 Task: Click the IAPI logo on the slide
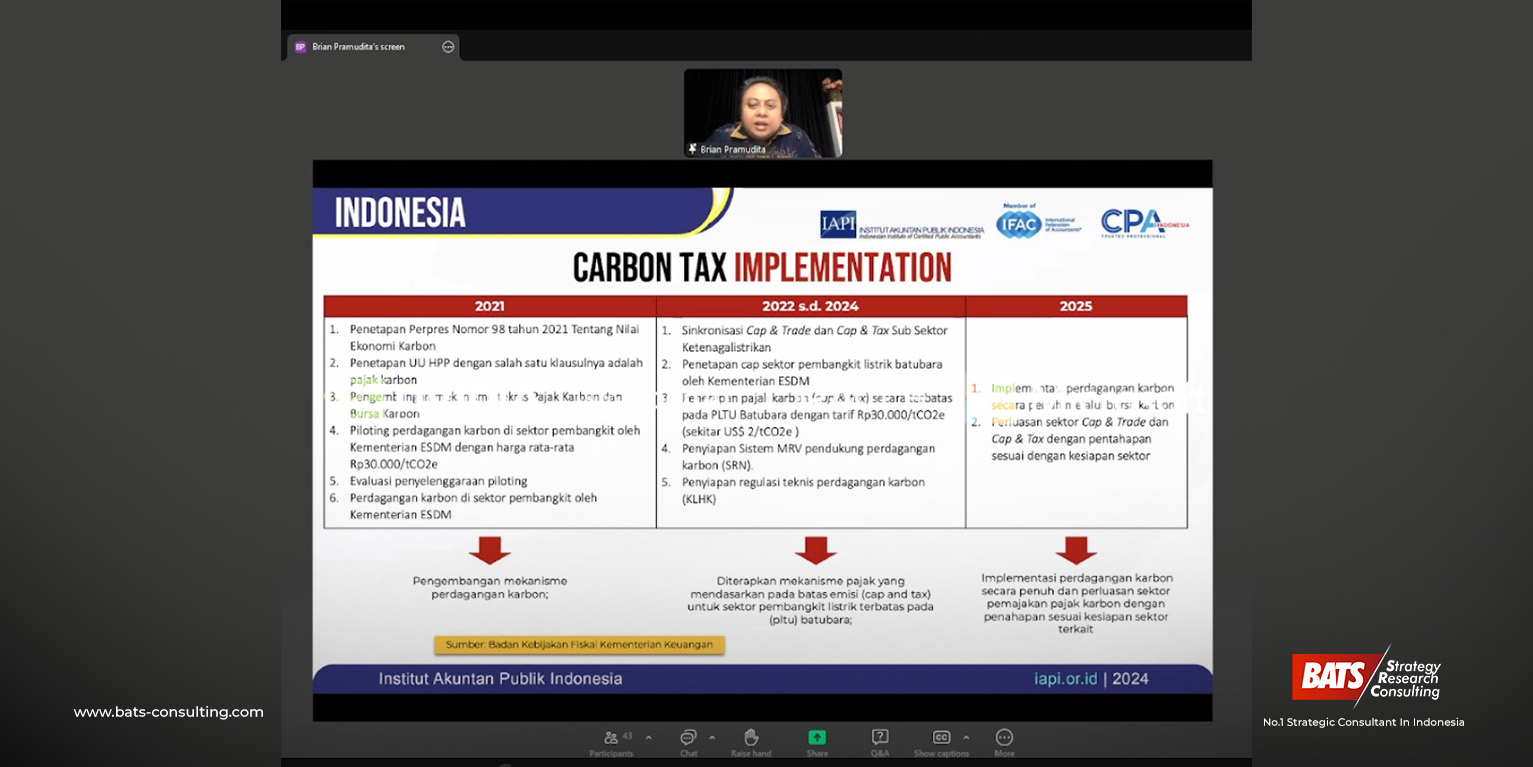(901, 225)
